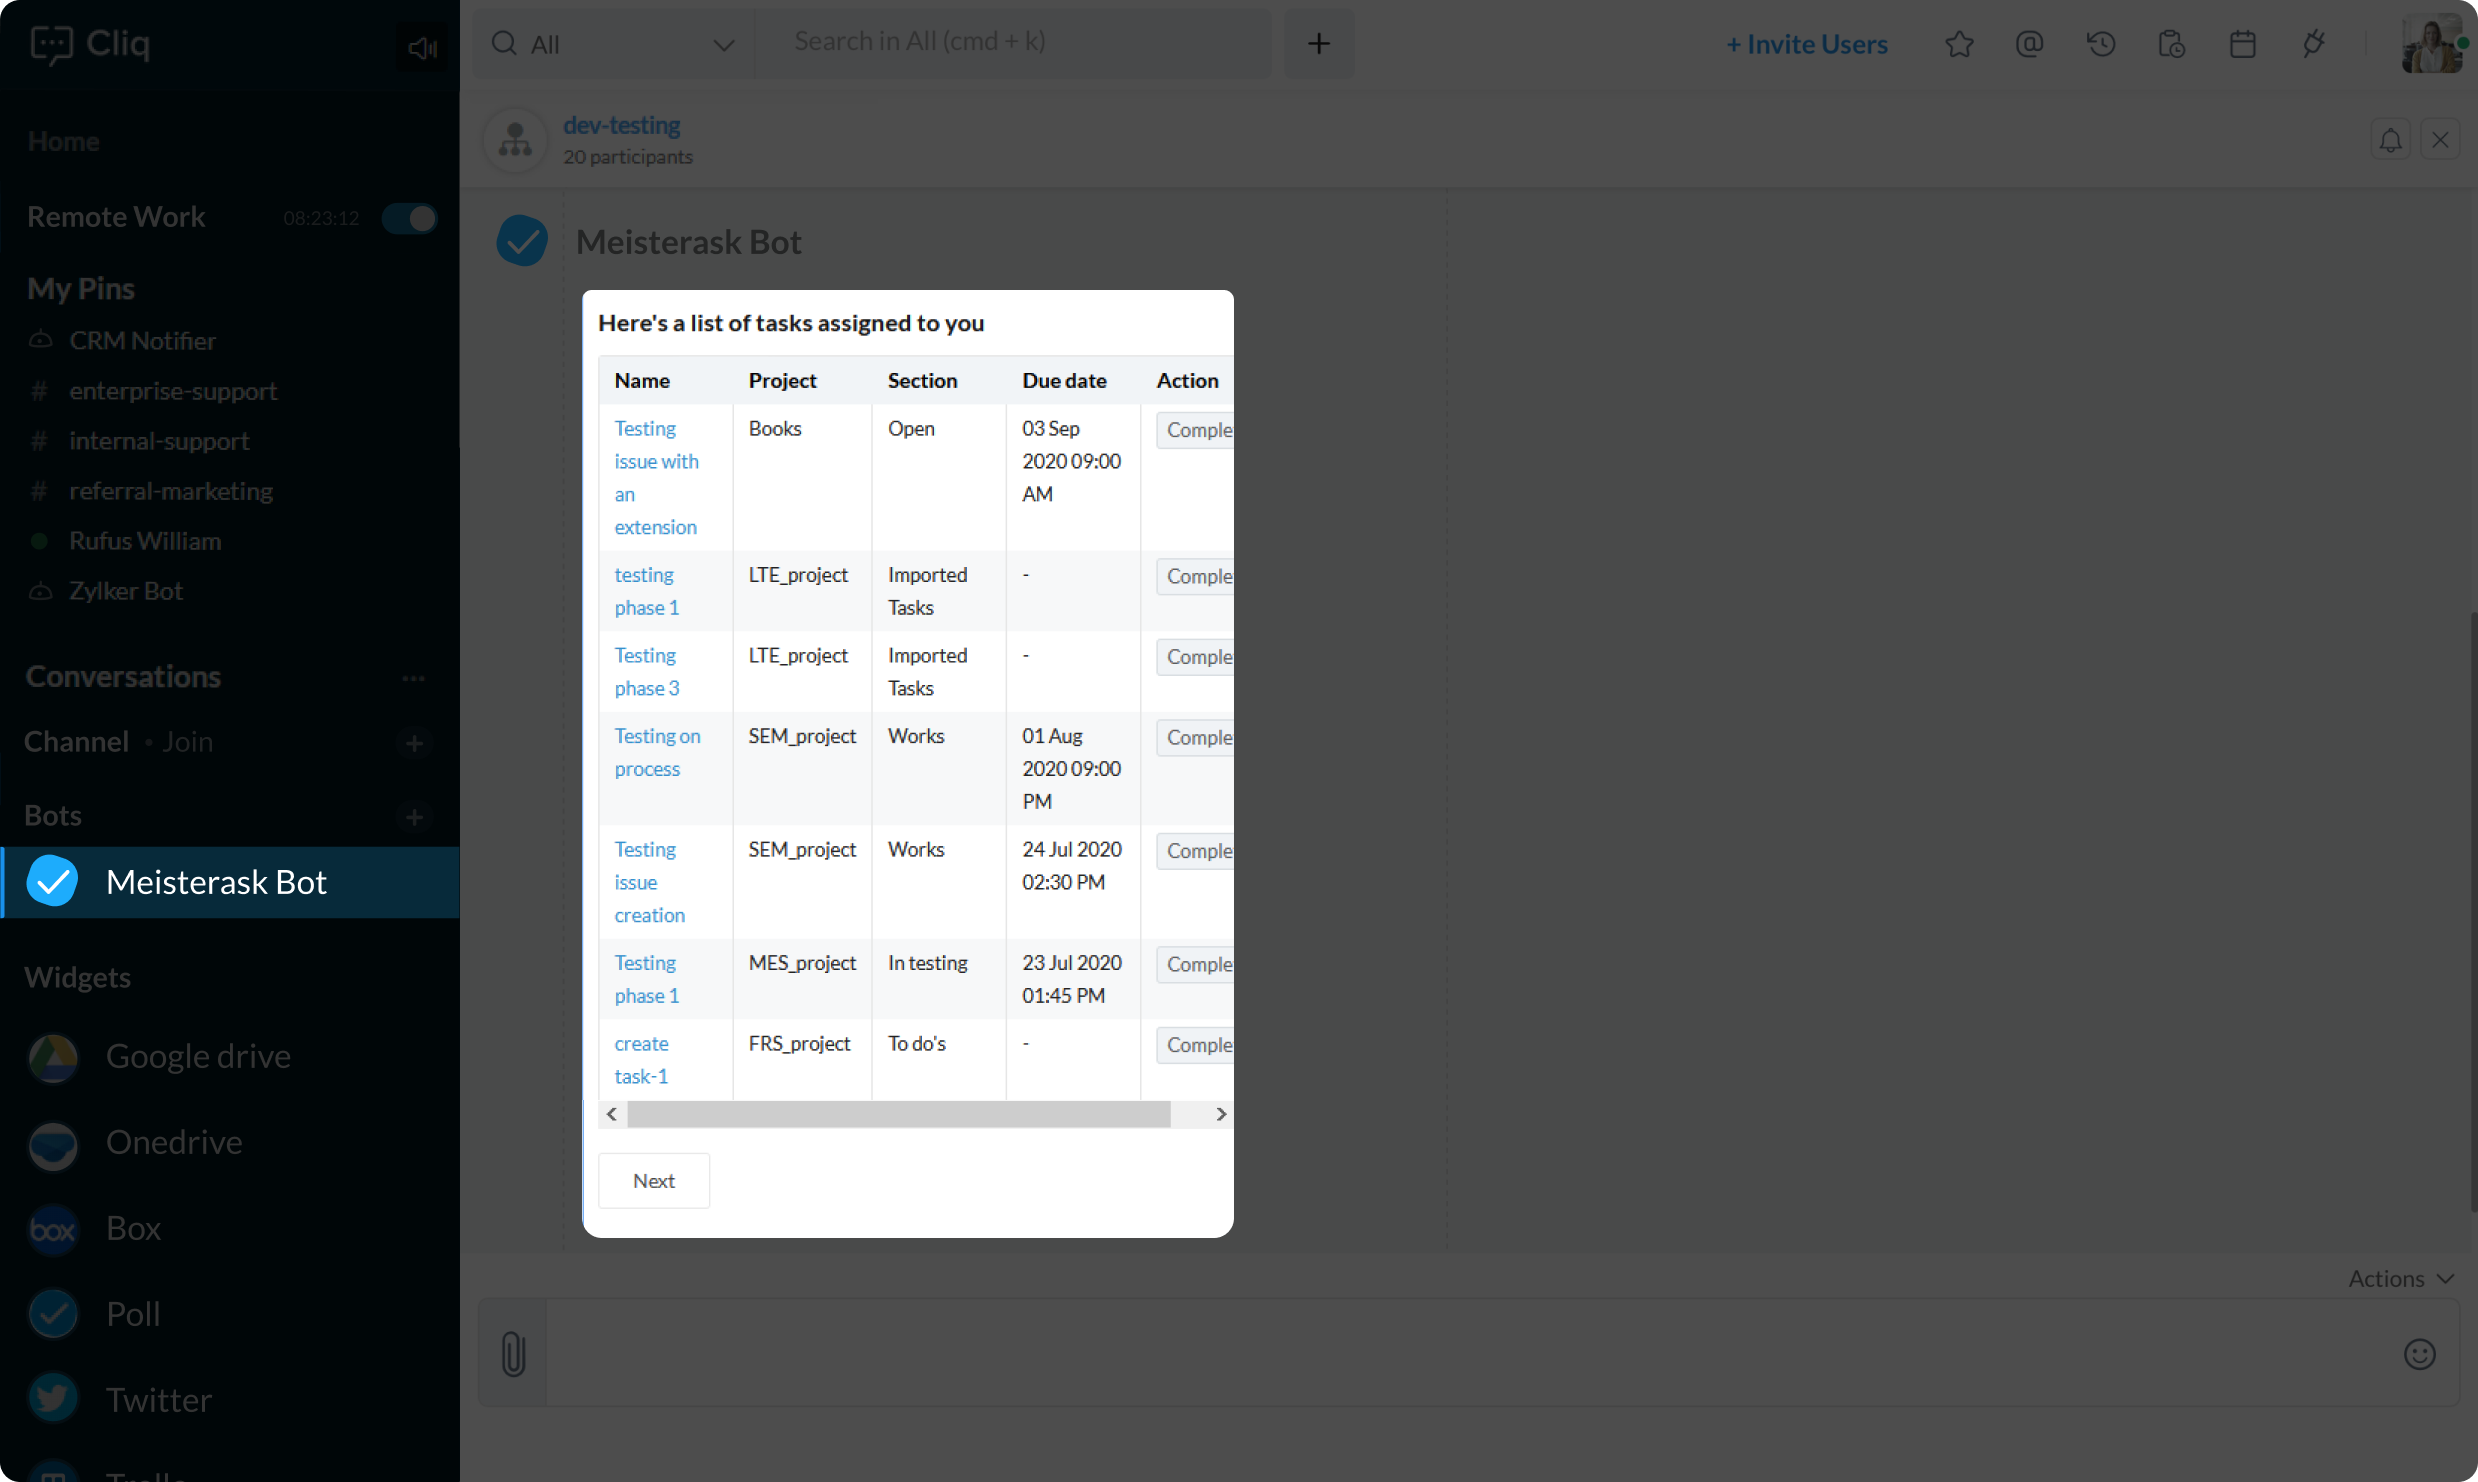Open the plus new-item button
Viewport: 2478px width, 1482px height.
coord(1319,43)
